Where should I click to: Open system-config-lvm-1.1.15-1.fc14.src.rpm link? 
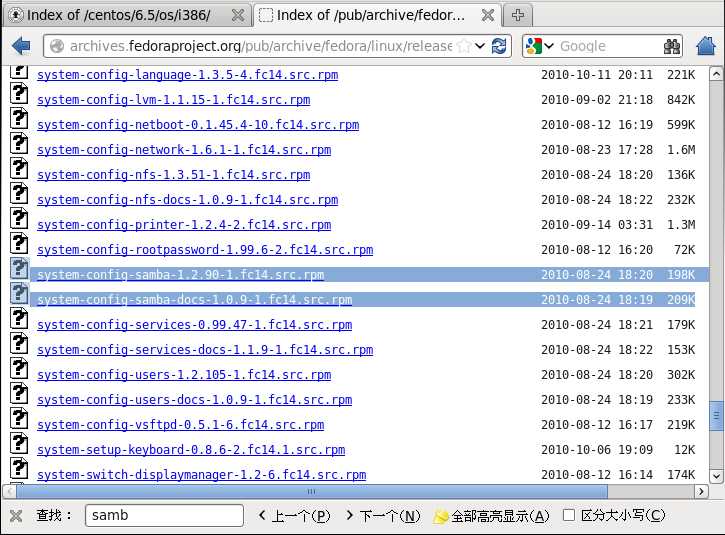point(173,100)
